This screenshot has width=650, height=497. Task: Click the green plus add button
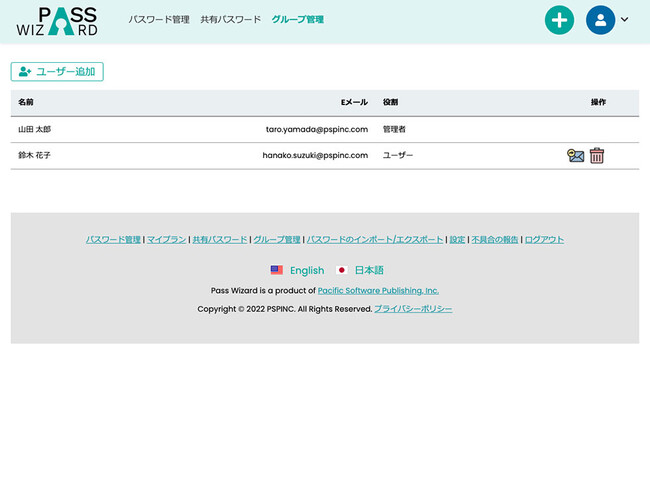(559, 20)
